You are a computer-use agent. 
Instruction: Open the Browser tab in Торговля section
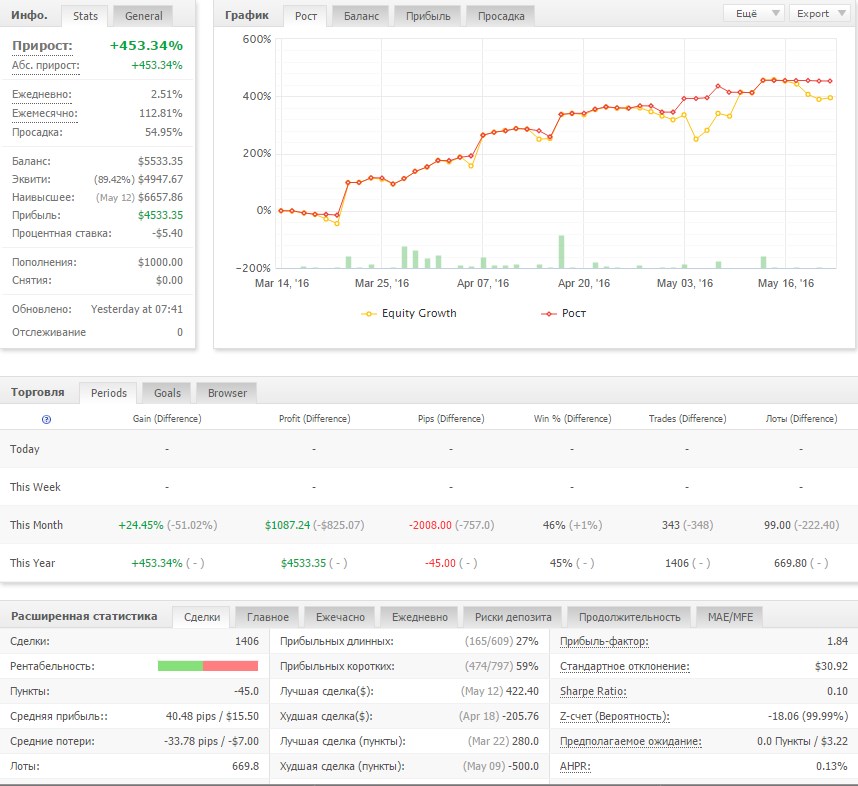[227, 393]
